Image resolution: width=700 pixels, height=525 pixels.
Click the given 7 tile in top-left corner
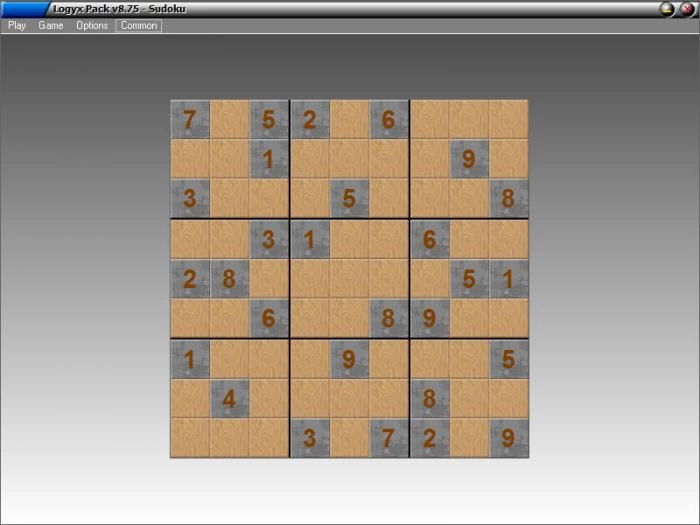[190, 119]
